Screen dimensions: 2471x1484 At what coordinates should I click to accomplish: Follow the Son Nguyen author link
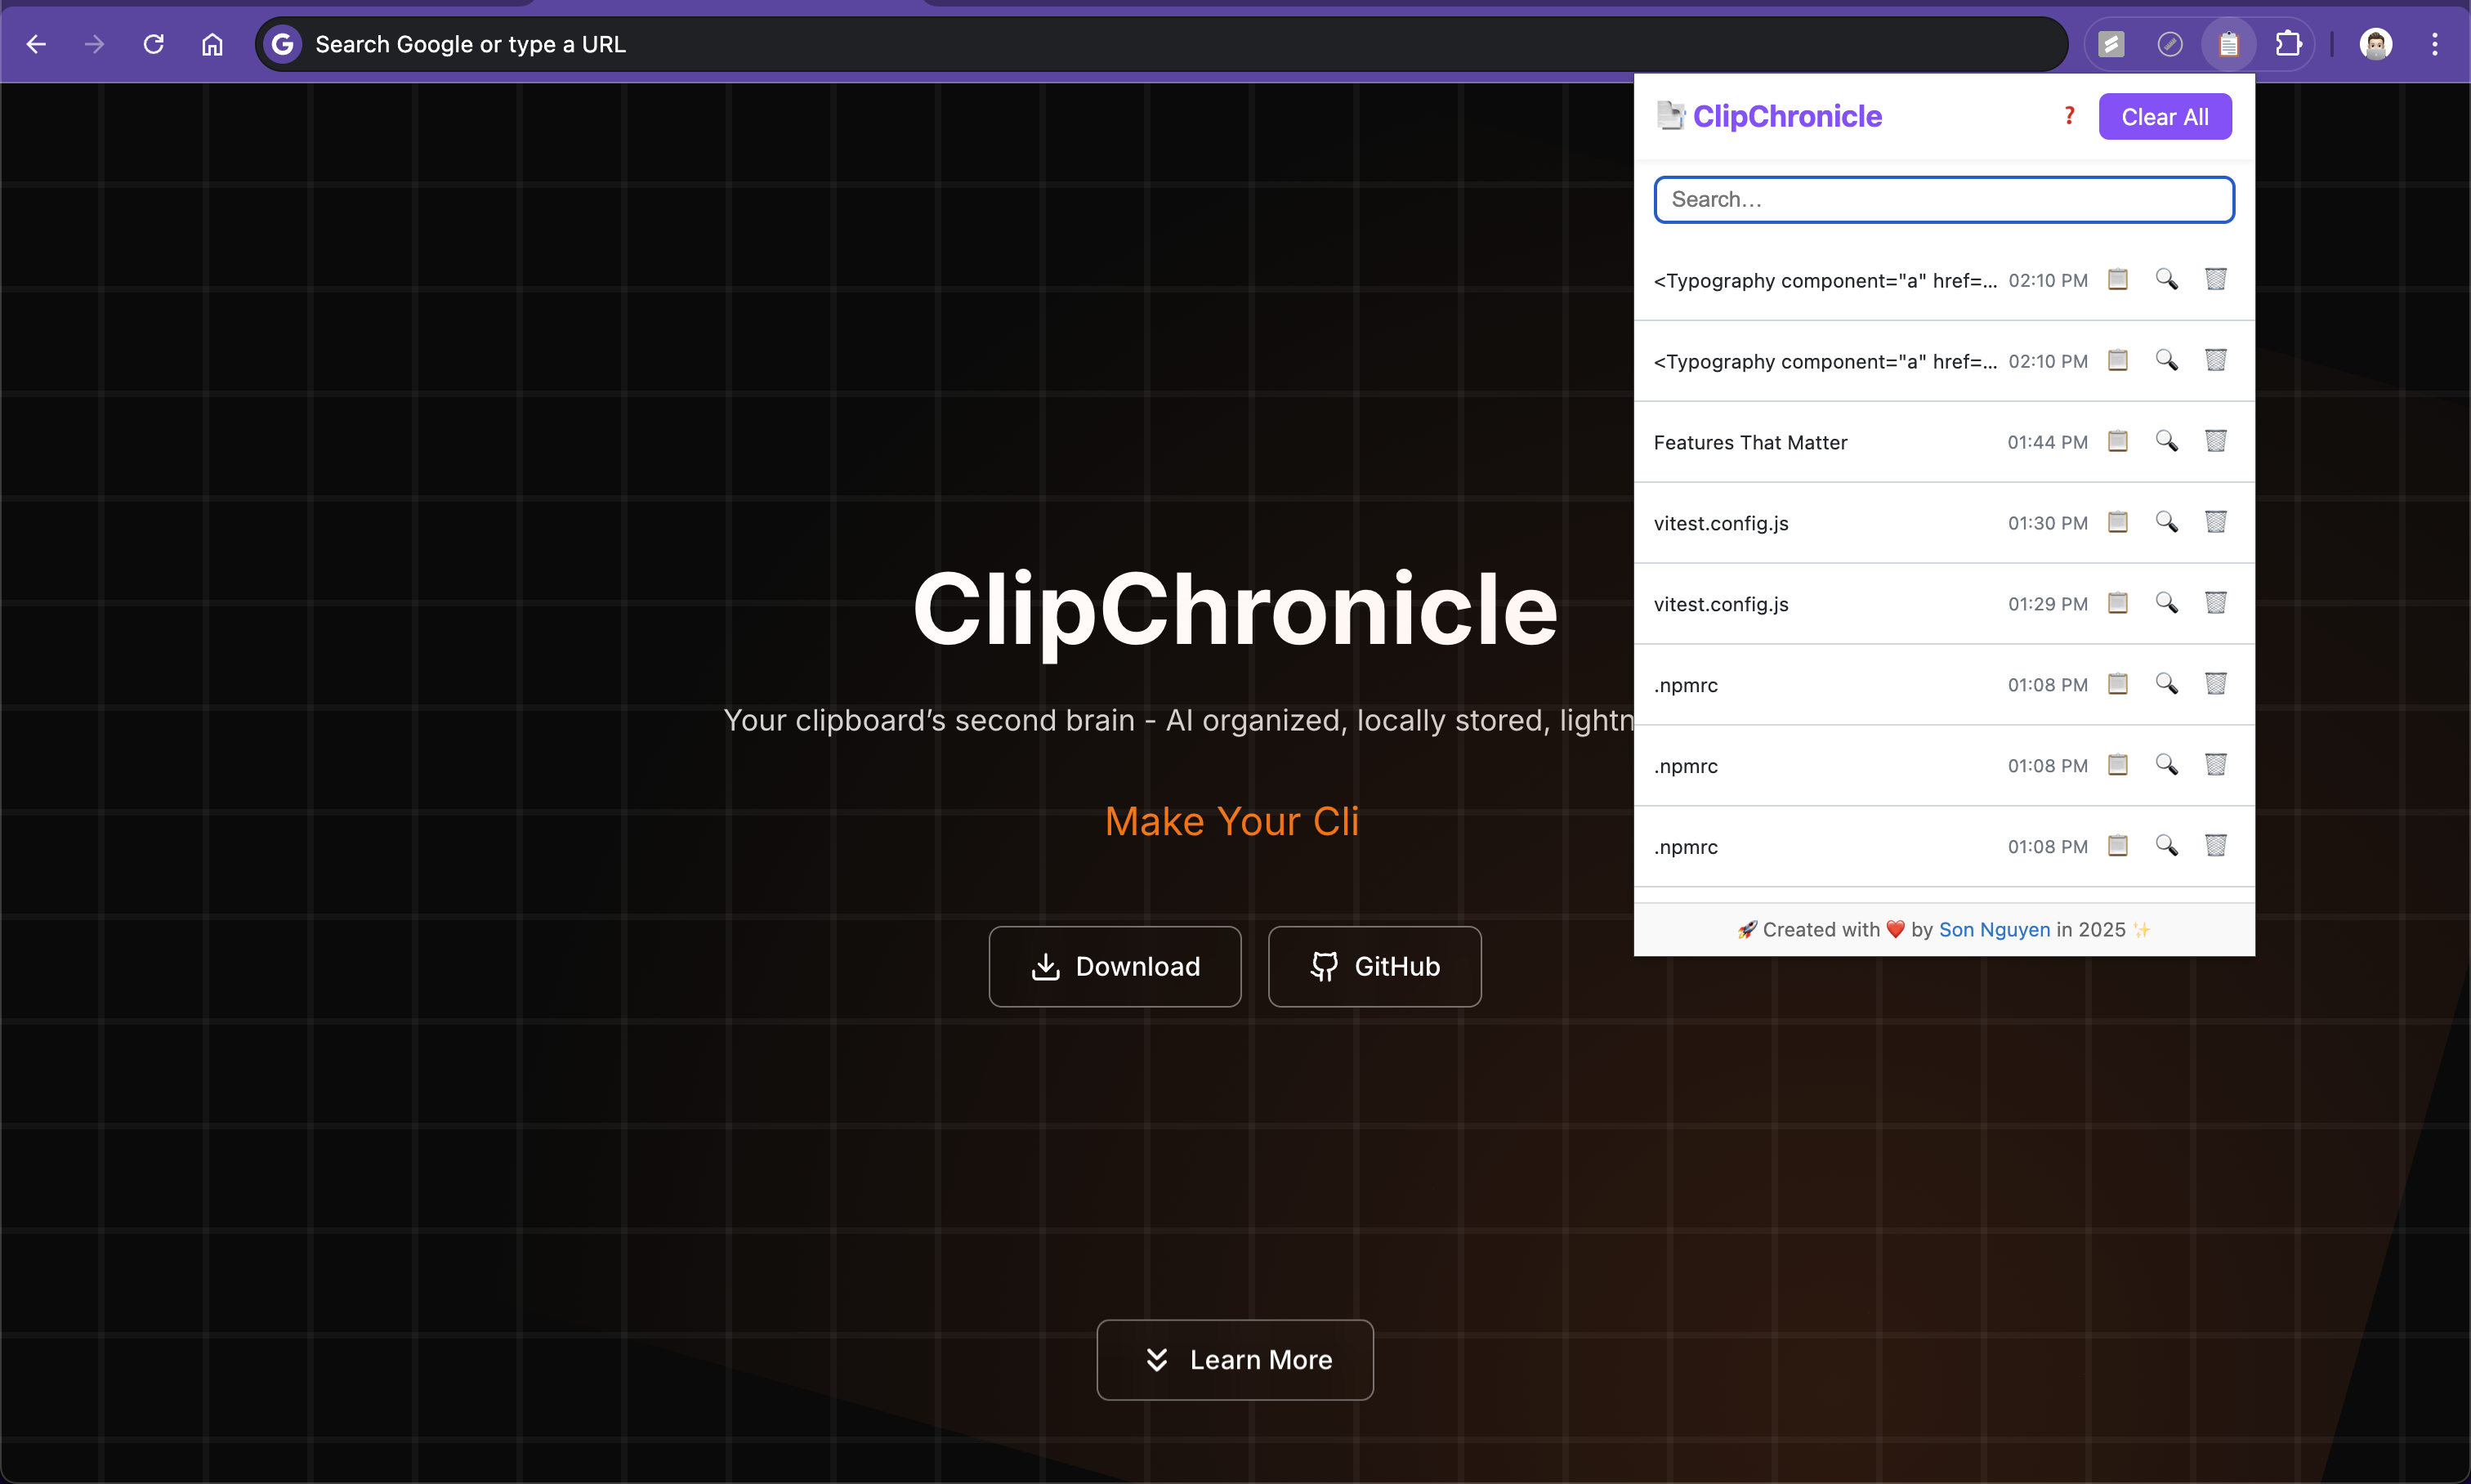(x=1993, y=929)
